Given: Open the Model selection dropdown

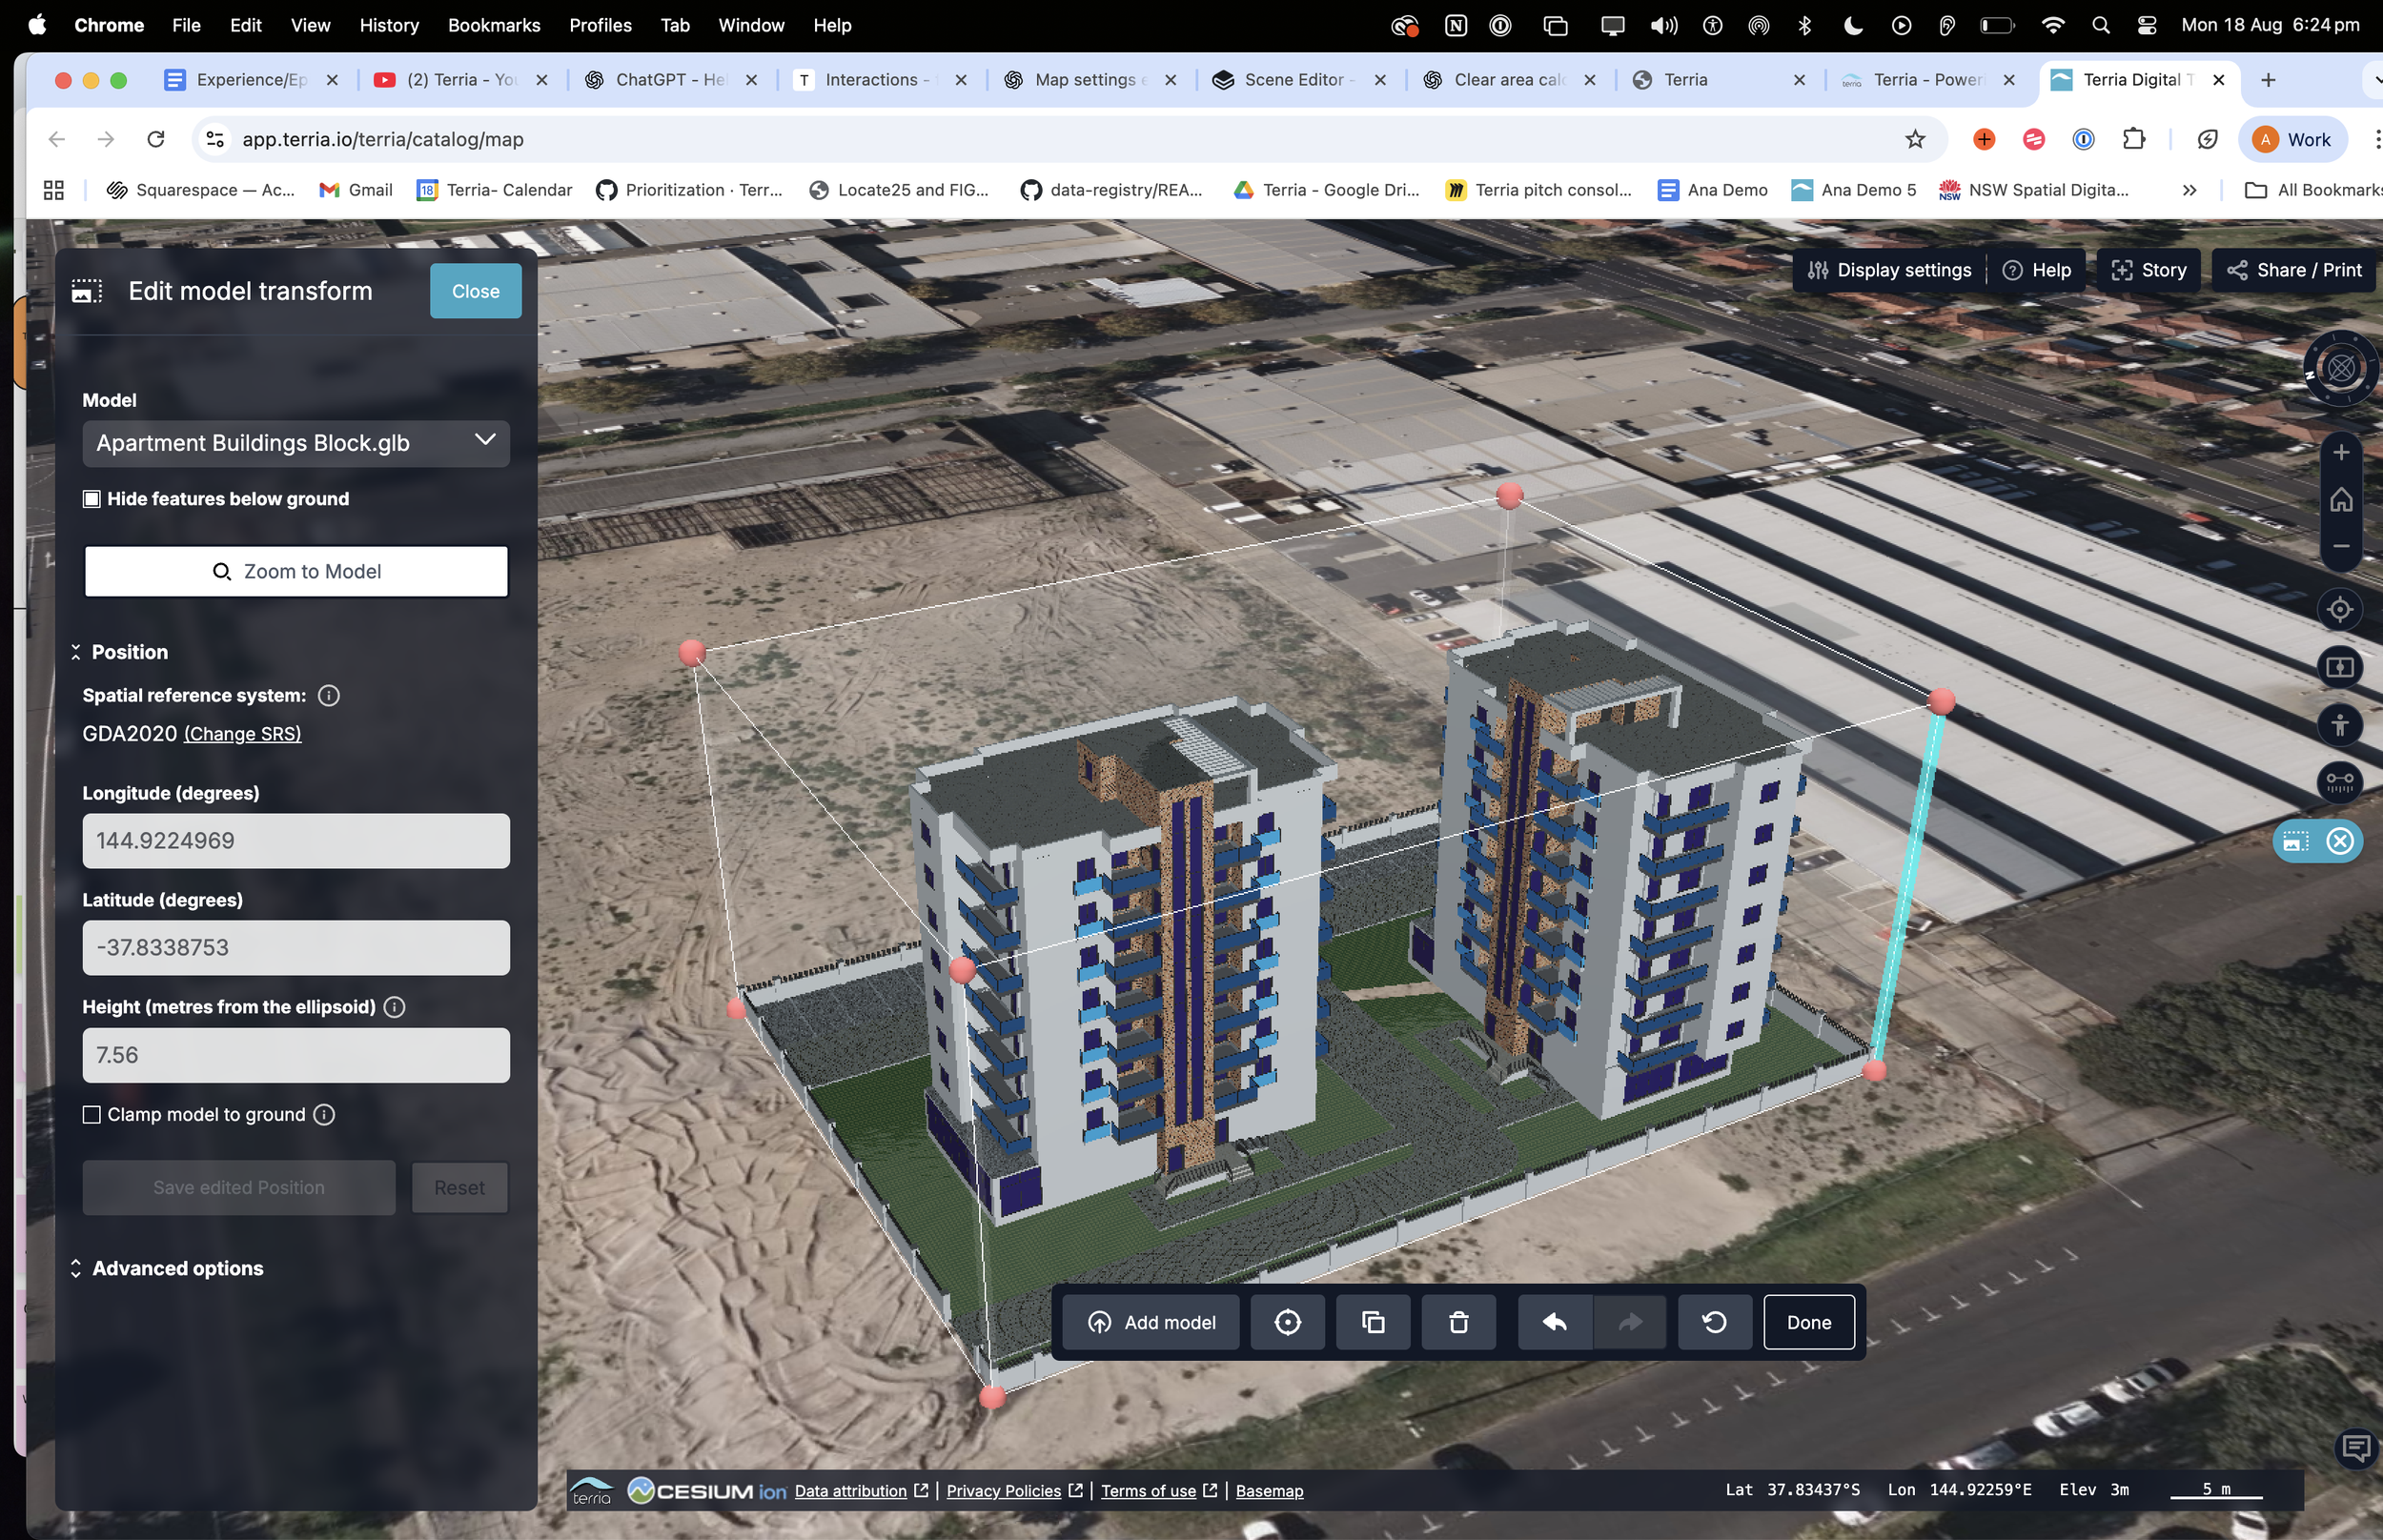Looking at the screenshot, I should point(296,443).
